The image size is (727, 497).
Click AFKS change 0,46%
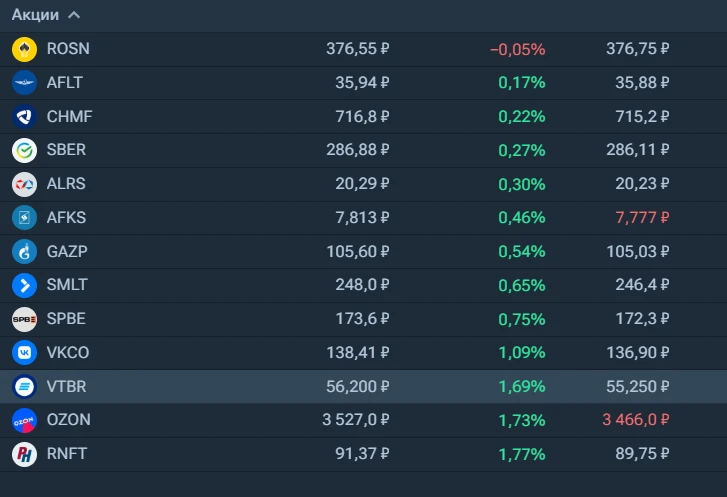522,217
